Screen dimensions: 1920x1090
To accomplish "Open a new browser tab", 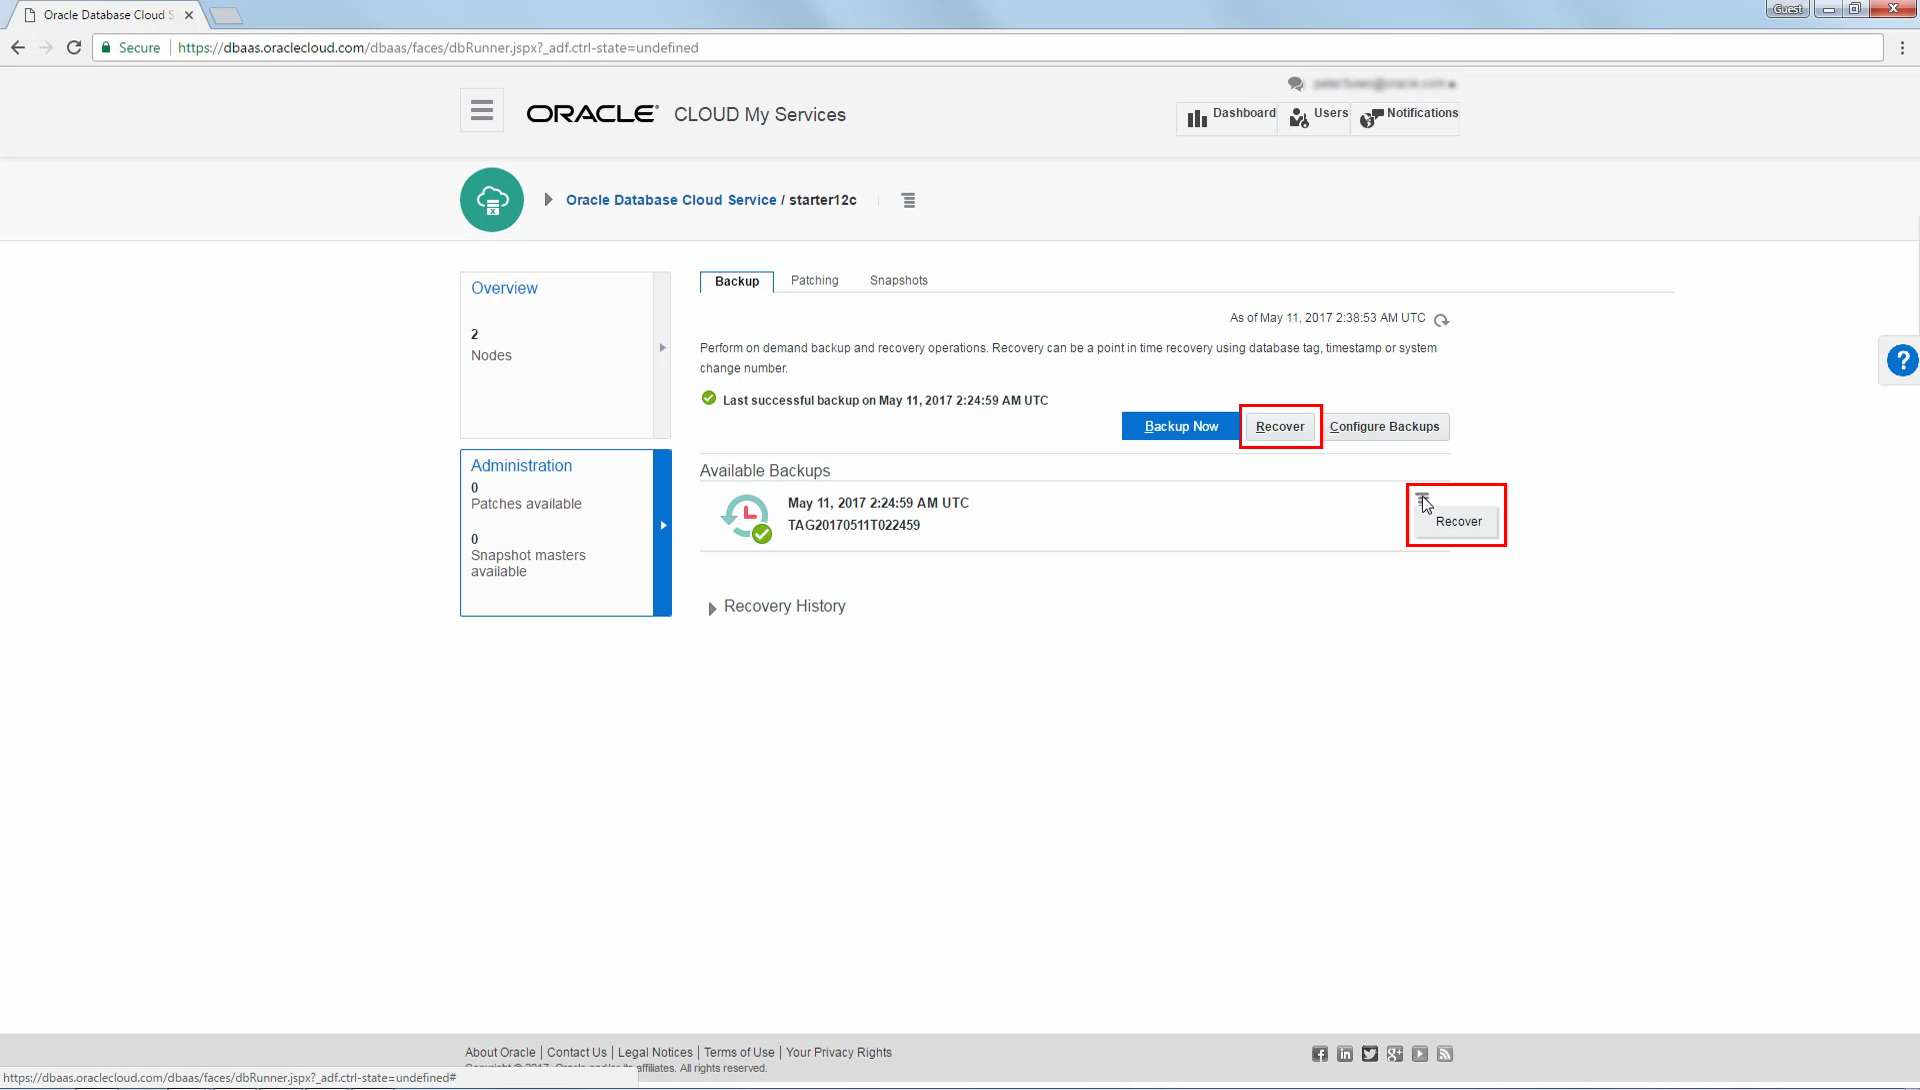I will [x=226, y=15].
